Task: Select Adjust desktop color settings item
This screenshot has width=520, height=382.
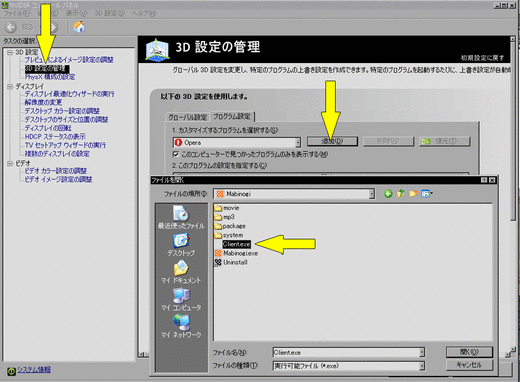Action: (x=62, y=111)
